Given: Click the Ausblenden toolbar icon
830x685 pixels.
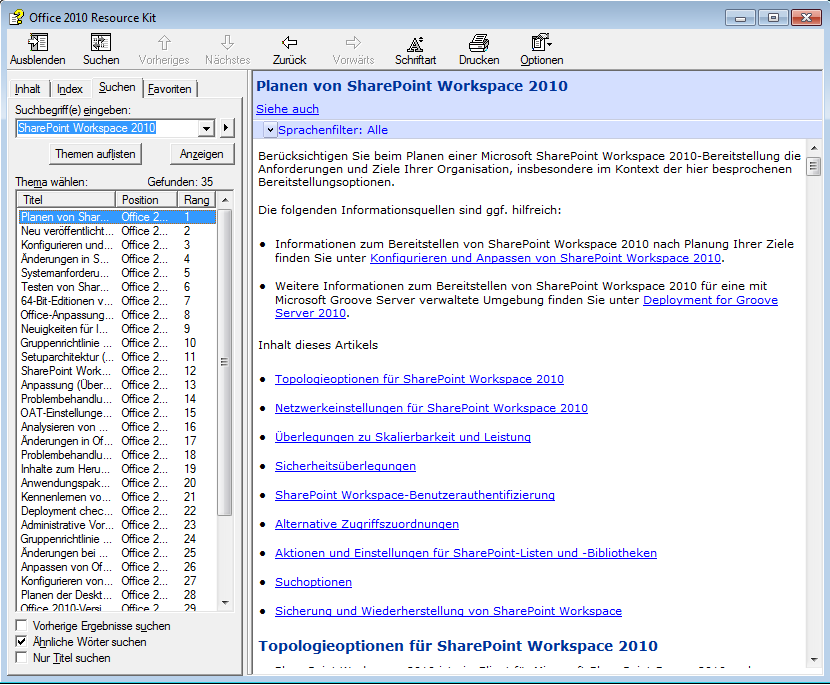Looking at the screenshot, I should [x=37, y=43].
